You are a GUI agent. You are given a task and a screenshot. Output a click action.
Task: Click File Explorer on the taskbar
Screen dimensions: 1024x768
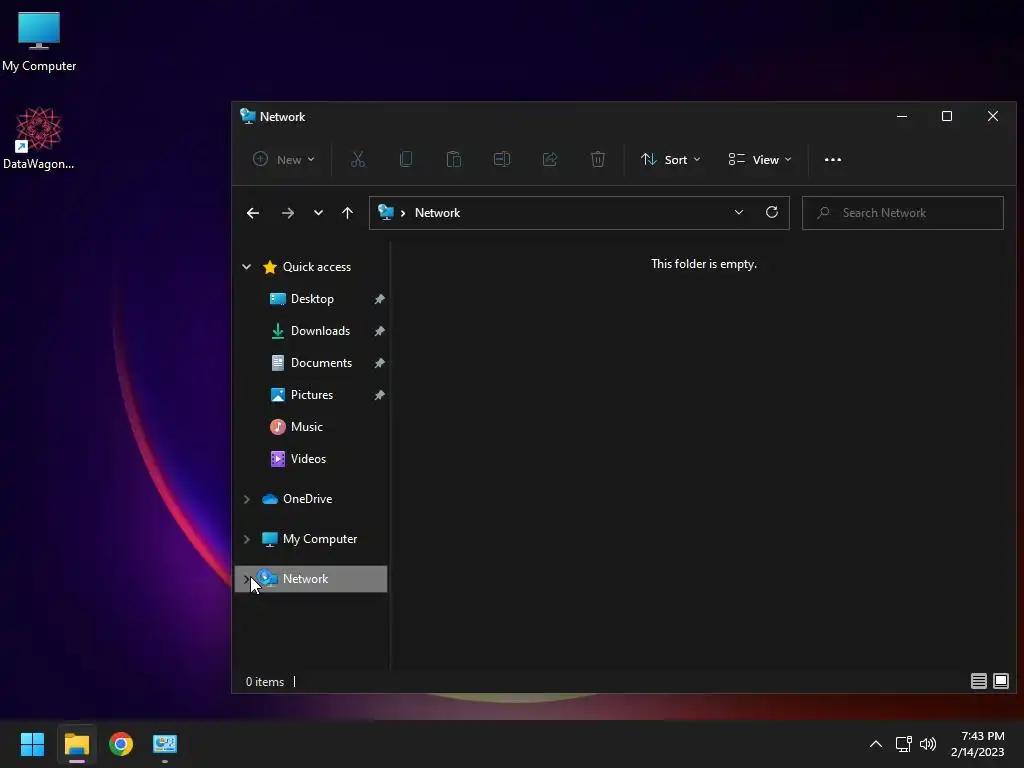[76, 744]
